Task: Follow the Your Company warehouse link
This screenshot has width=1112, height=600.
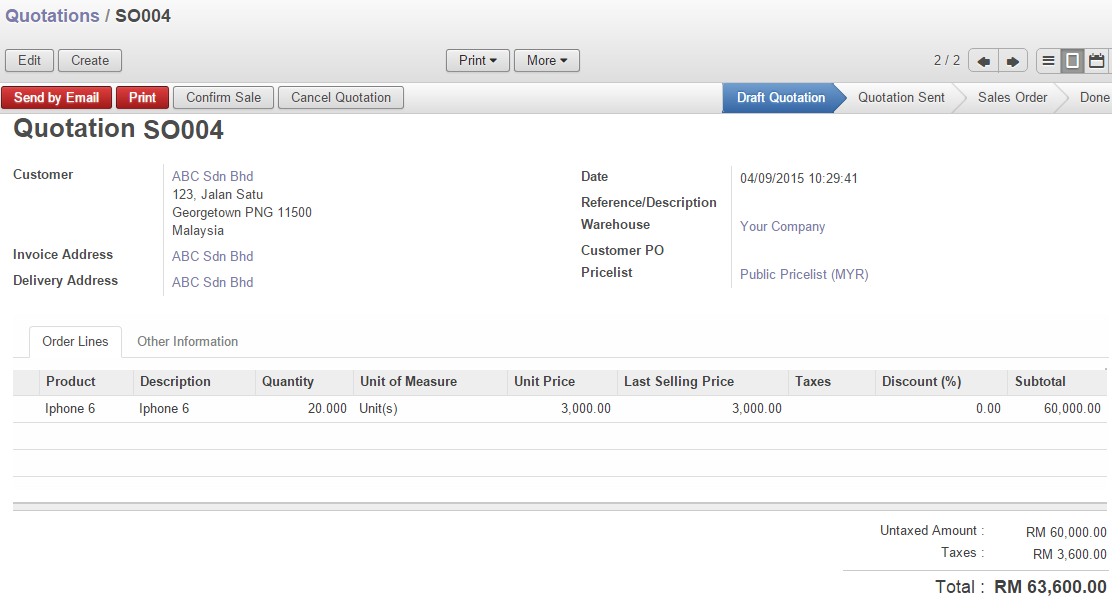Action: tap(782, 227)
